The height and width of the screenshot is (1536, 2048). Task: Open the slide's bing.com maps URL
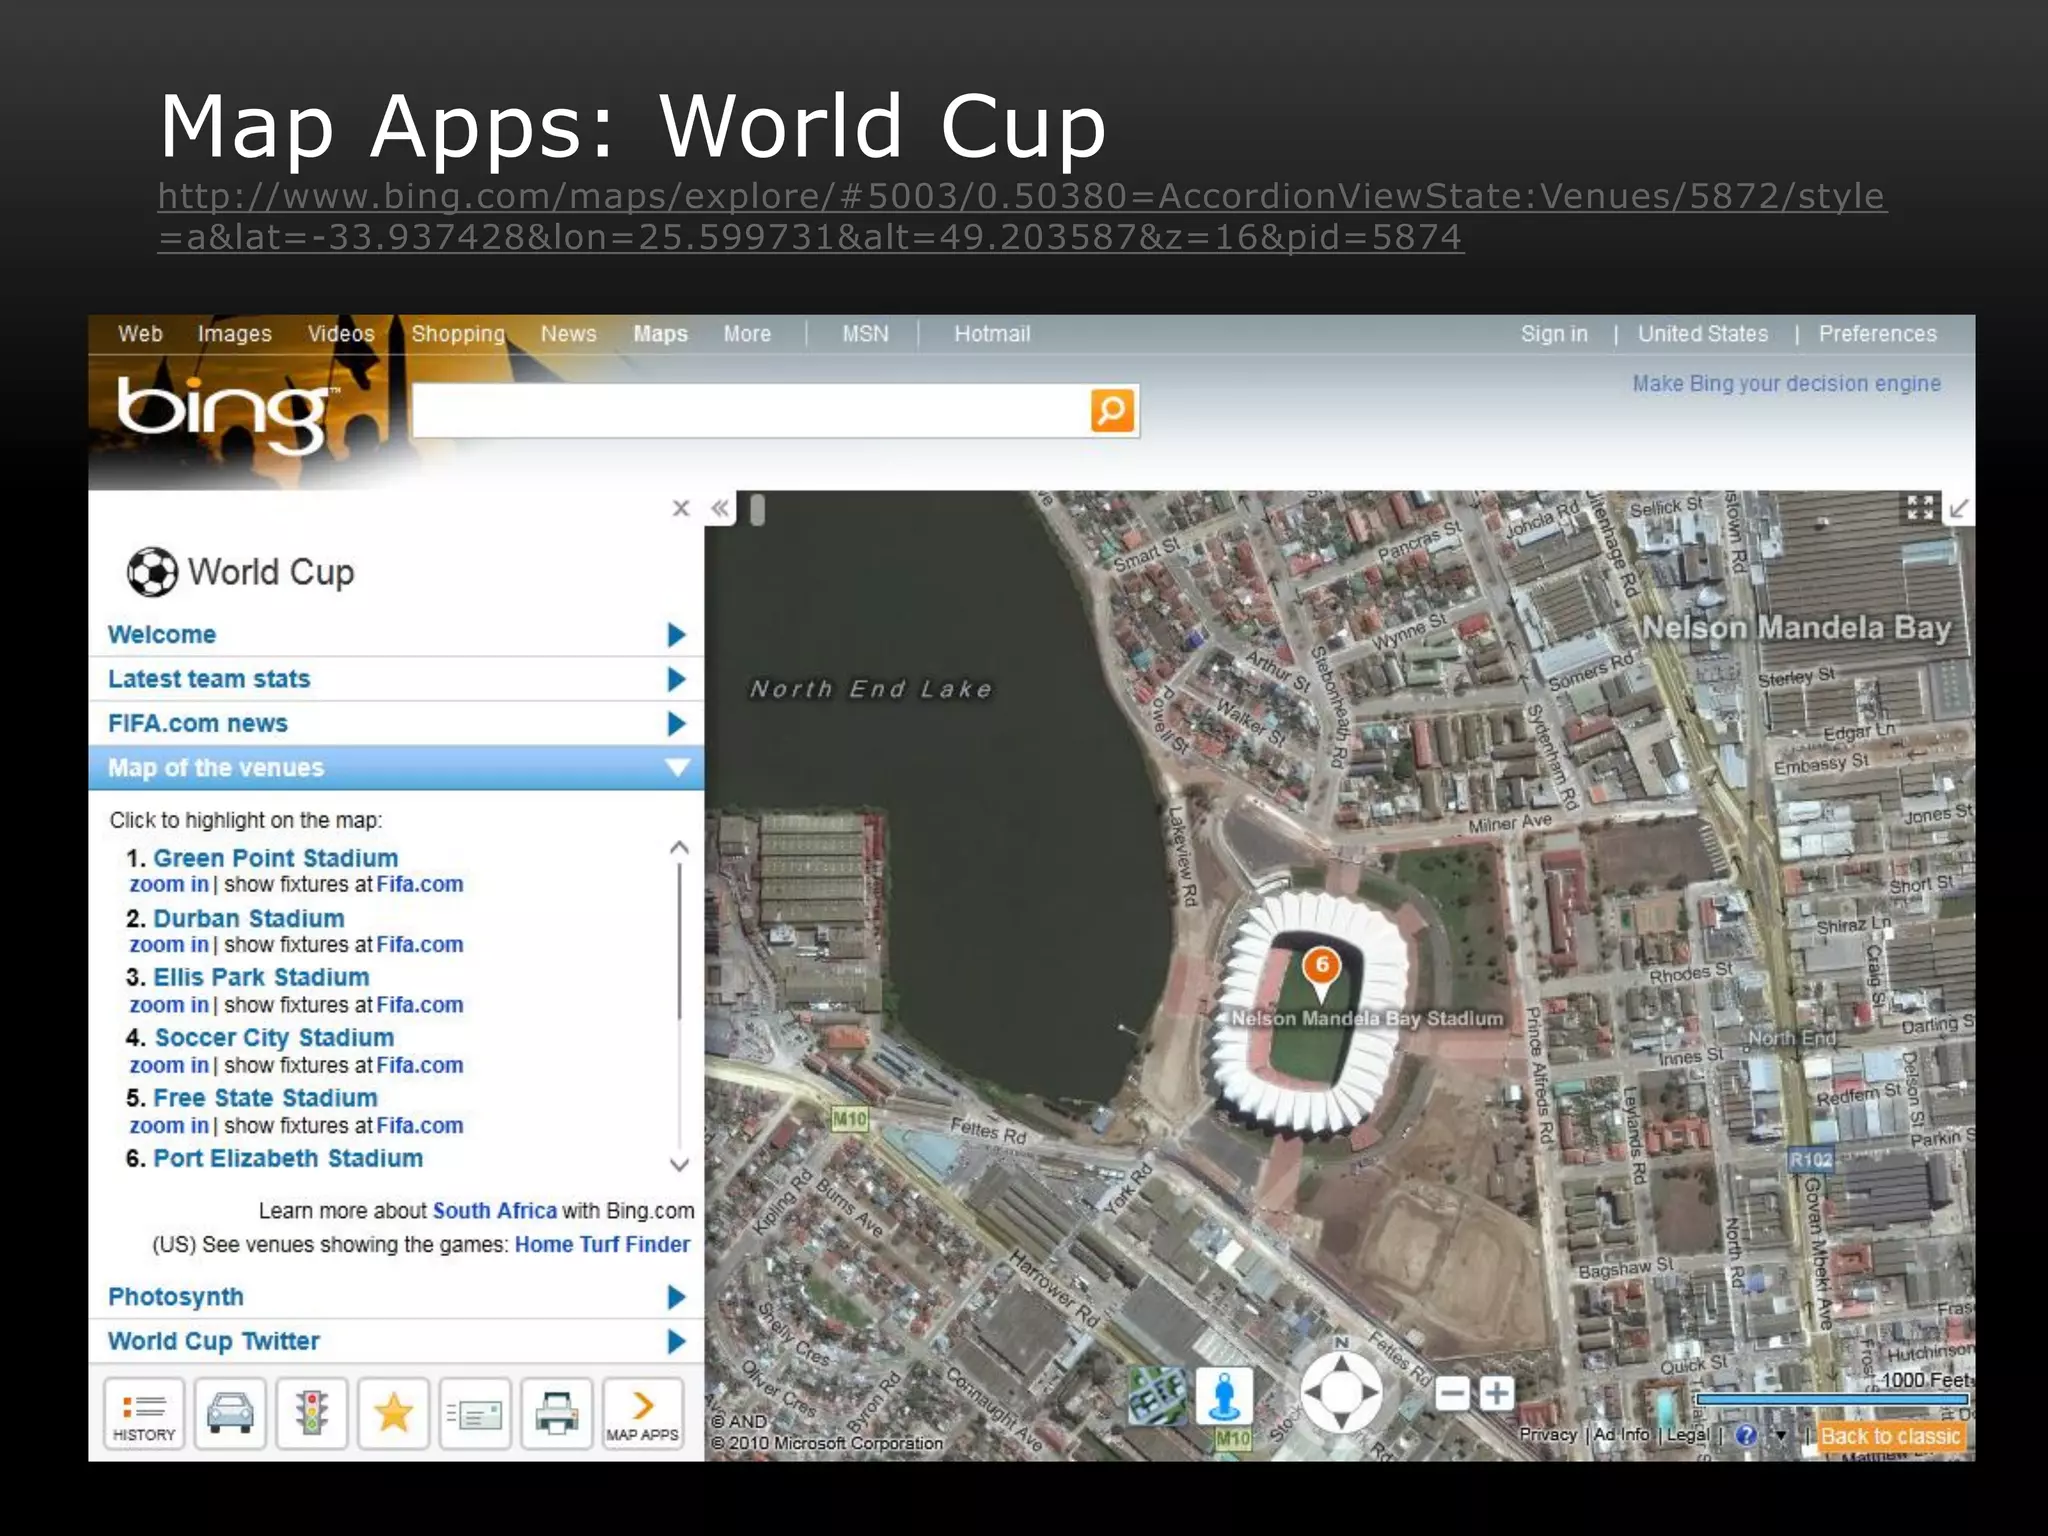(x=1021, y=216)
